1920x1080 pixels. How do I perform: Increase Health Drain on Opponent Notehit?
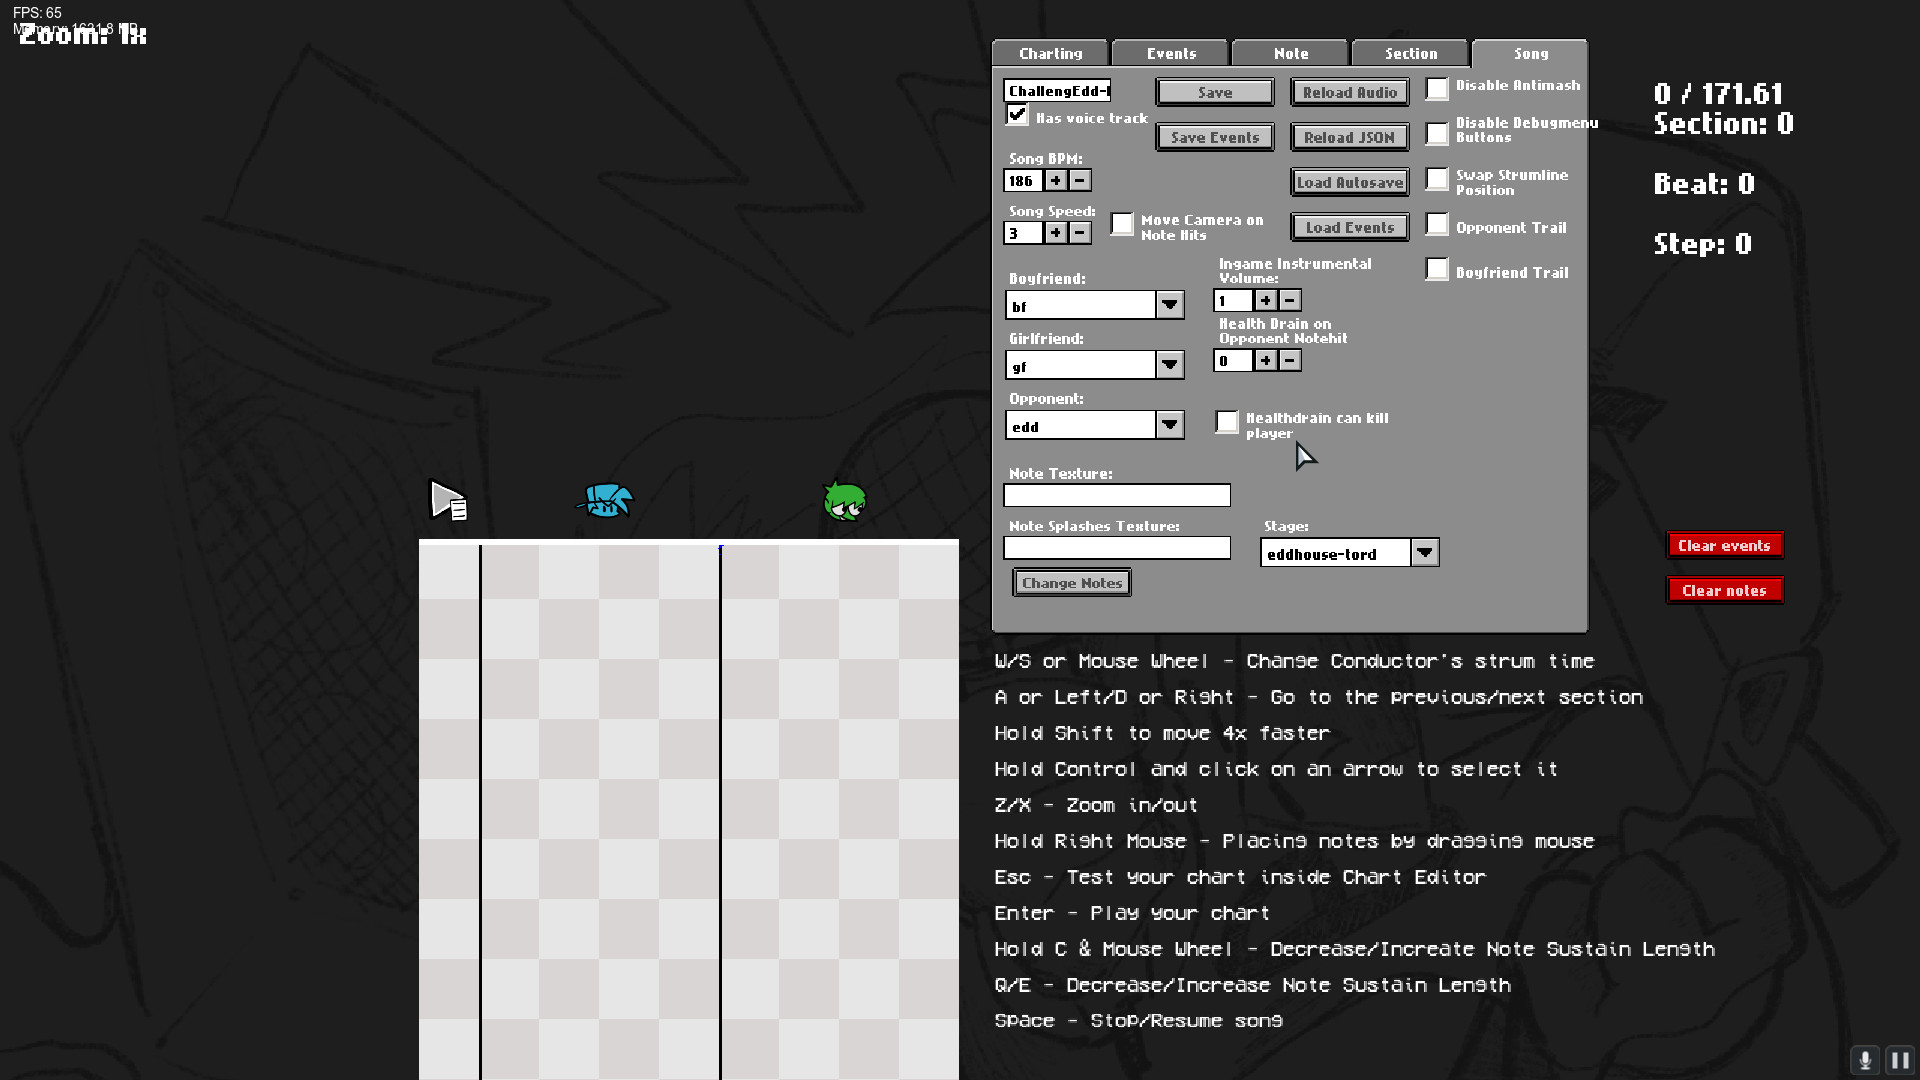click(1266, 360)
